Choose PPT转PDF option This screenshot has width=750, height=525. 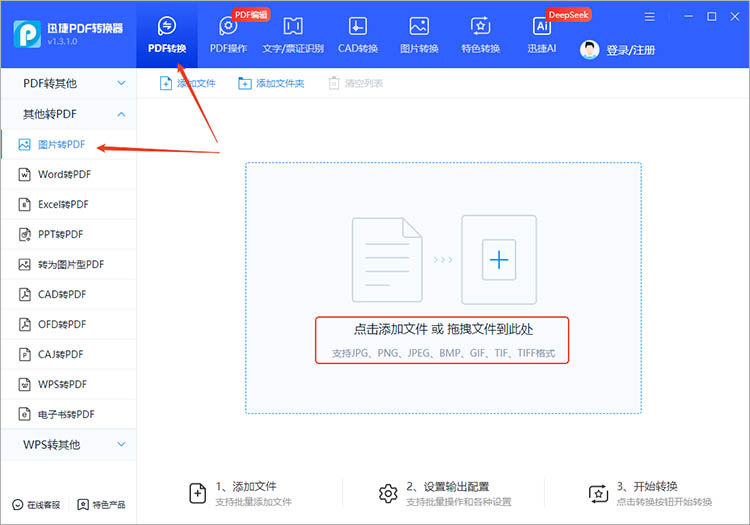click(x=68, y=234)
